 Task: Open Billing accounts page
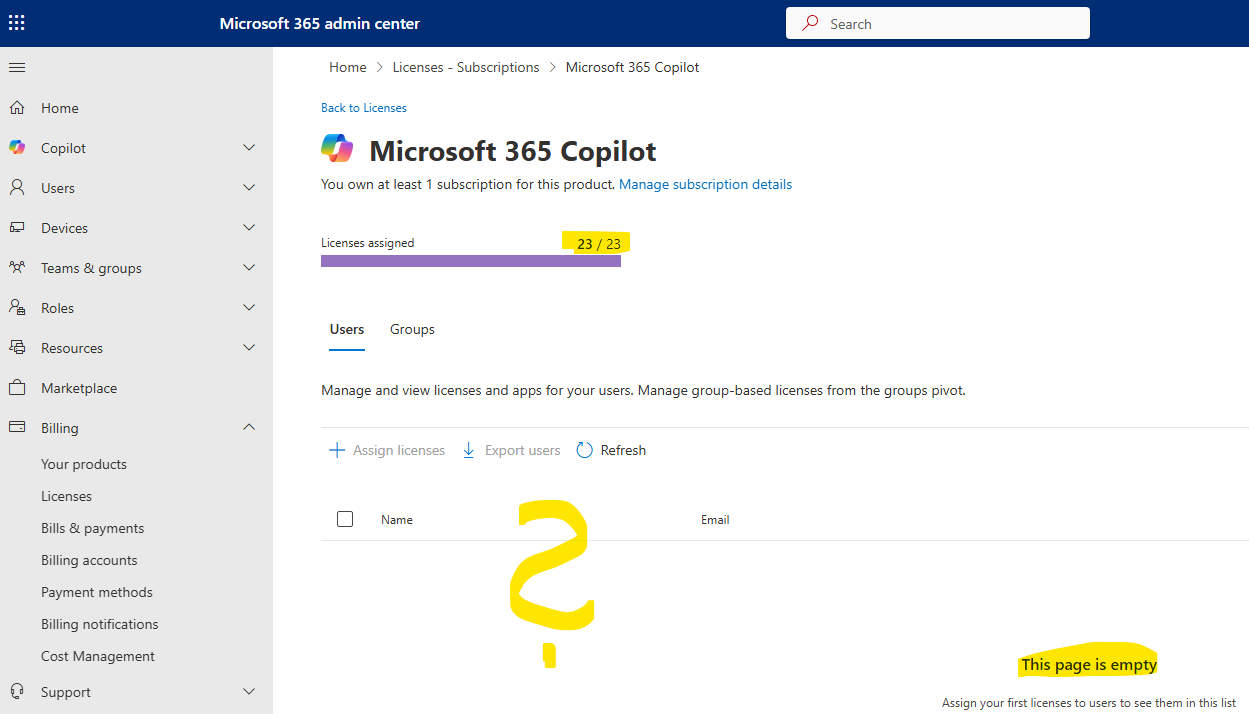click(89, 560)
